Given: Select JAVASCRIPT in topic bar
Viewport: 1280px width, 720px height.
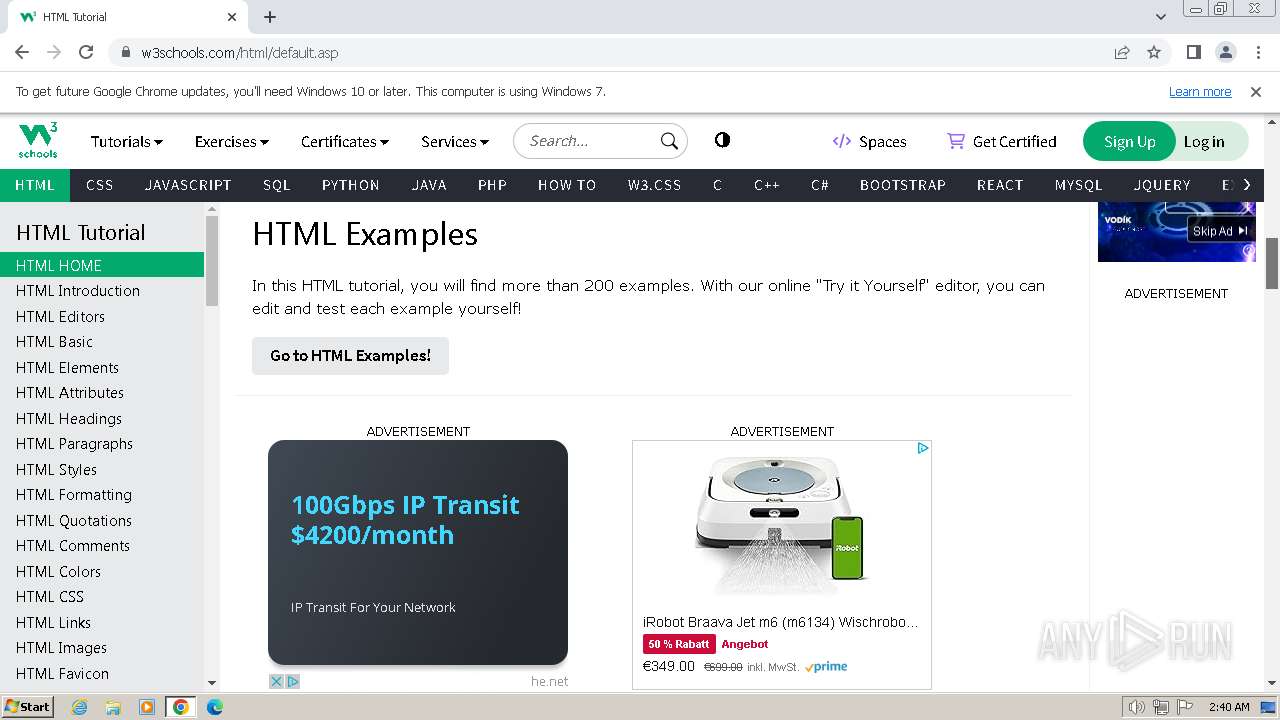Looking at the screenshot, I should 188,185.
